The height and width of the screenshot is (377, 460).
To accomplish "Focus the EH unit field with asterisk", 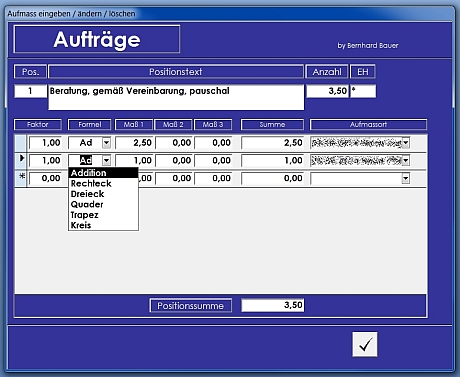I will [363, 91].
